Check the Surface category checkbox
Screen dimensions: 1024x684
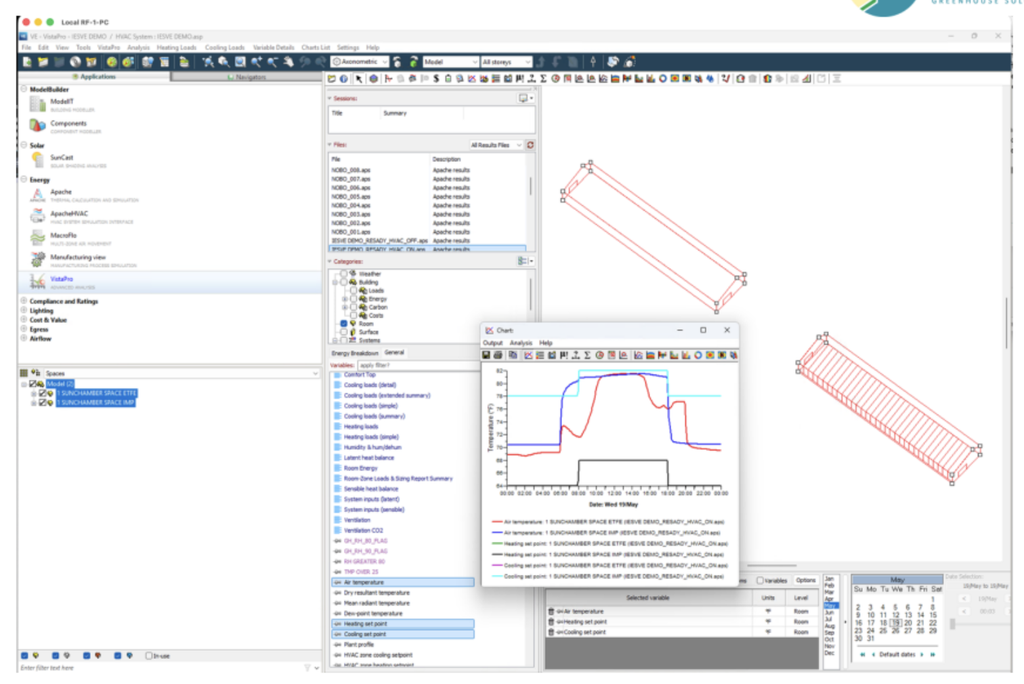pyautogui.click(x=344, y=333)
